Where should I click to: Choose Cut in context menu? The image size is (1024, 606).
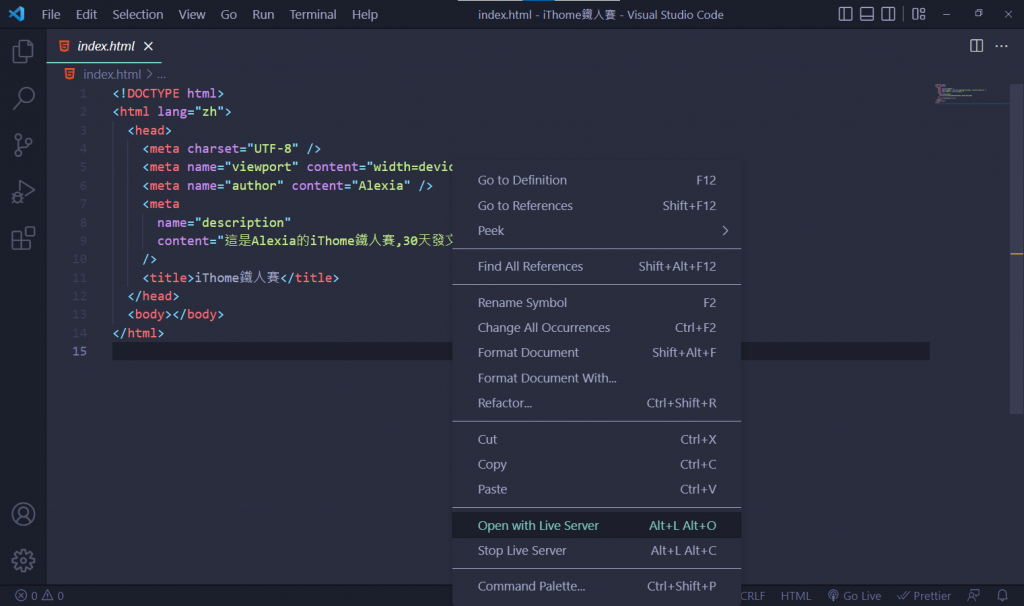(x=597, y=439)
